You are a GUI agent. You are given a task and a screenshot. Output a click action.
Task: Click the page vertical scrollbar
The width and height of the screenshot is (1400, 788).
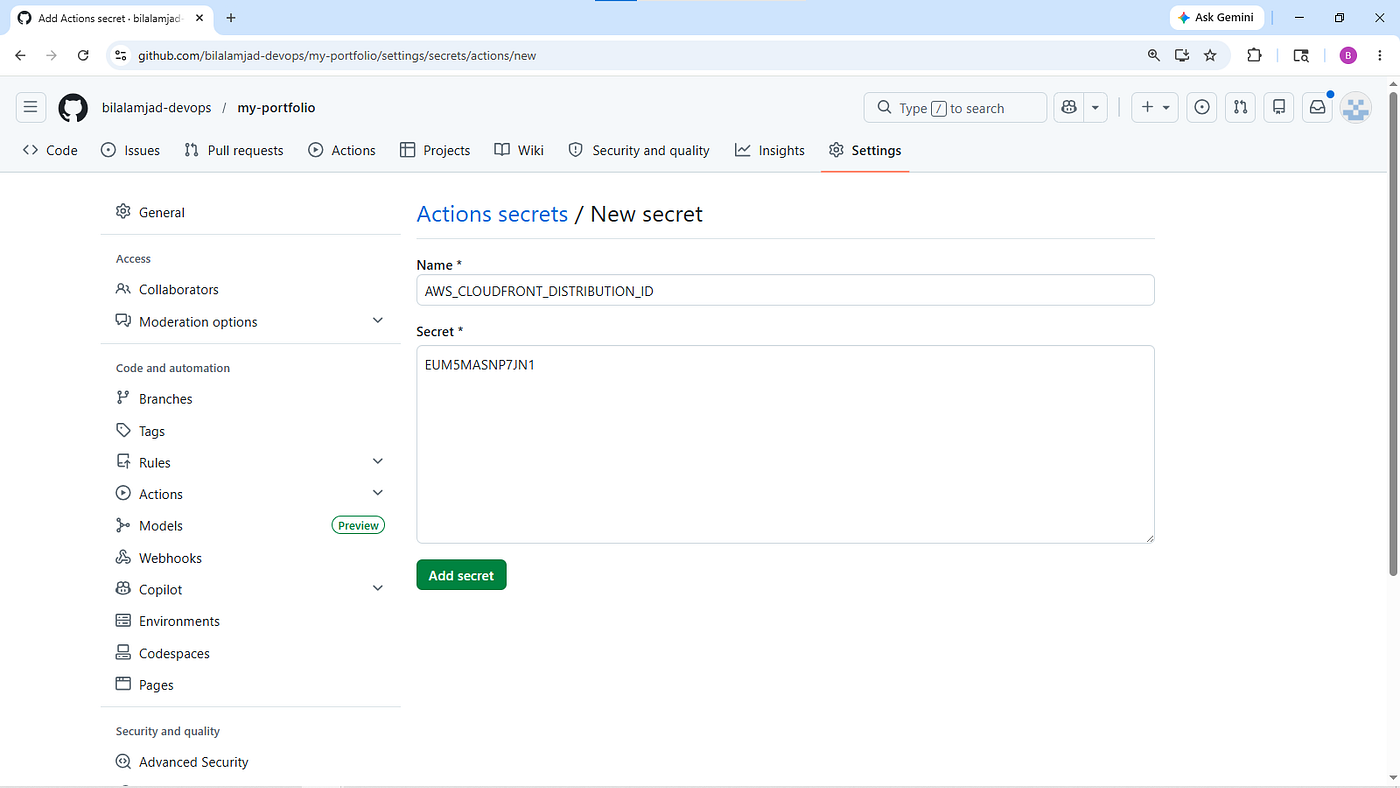[1393, 335]
